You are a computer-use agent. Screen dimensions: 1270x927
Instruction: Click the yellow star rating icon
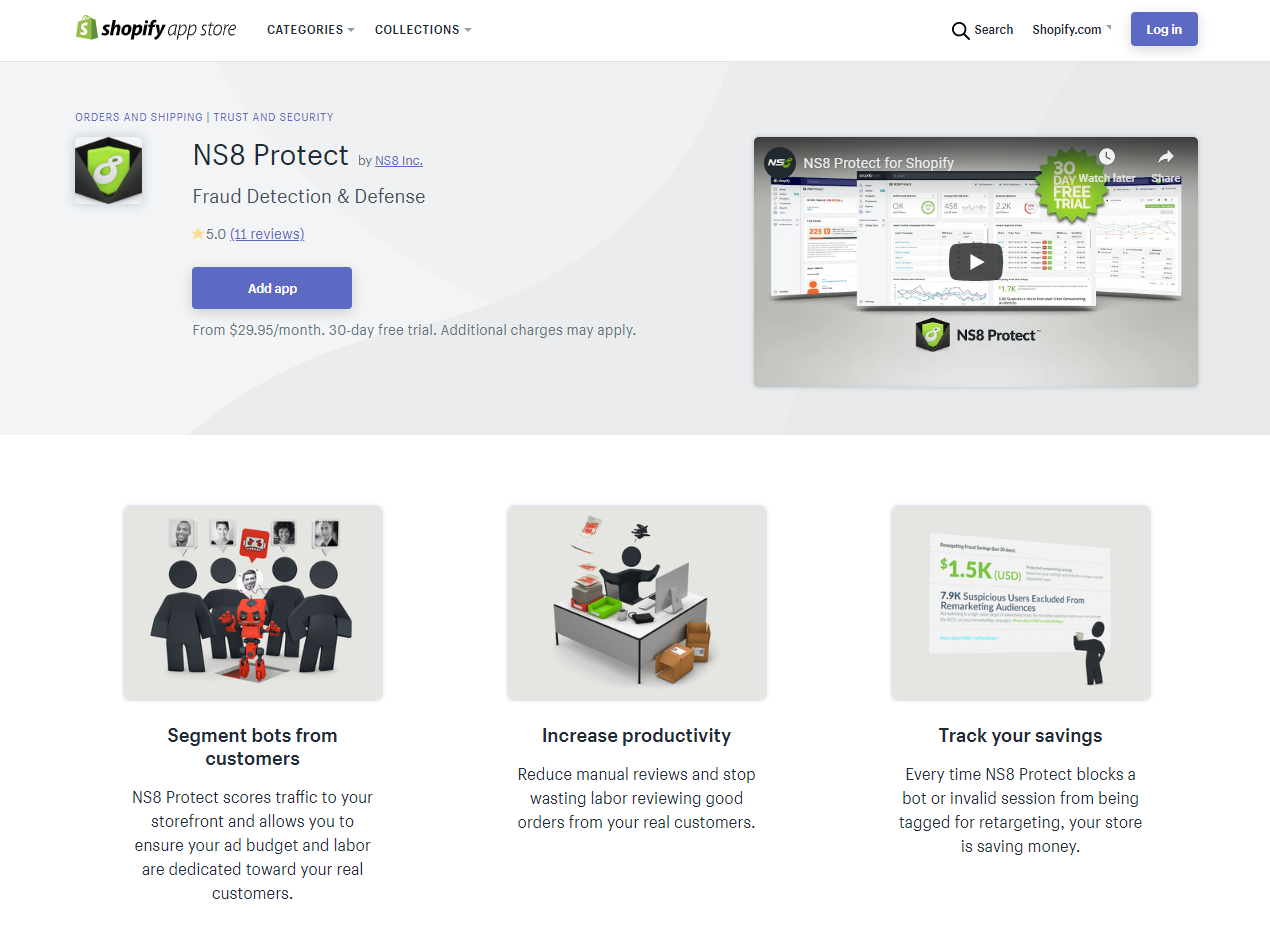[198, 234]
